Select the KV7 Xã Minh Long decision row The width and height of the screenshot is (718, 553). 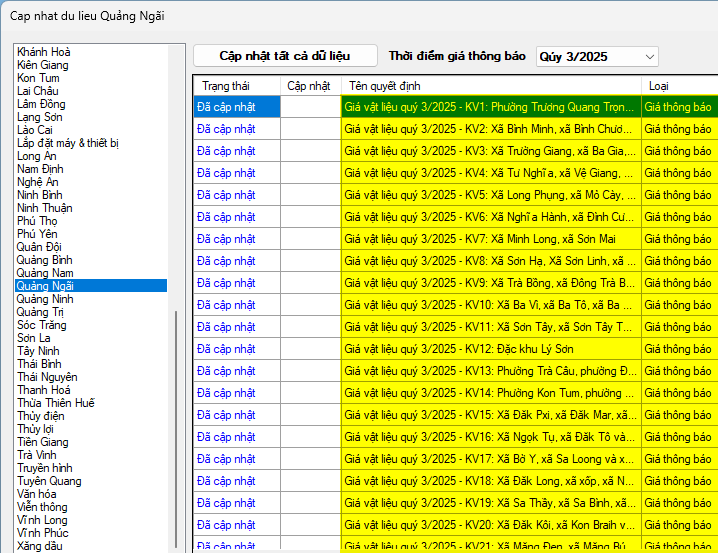coord(490,239)
